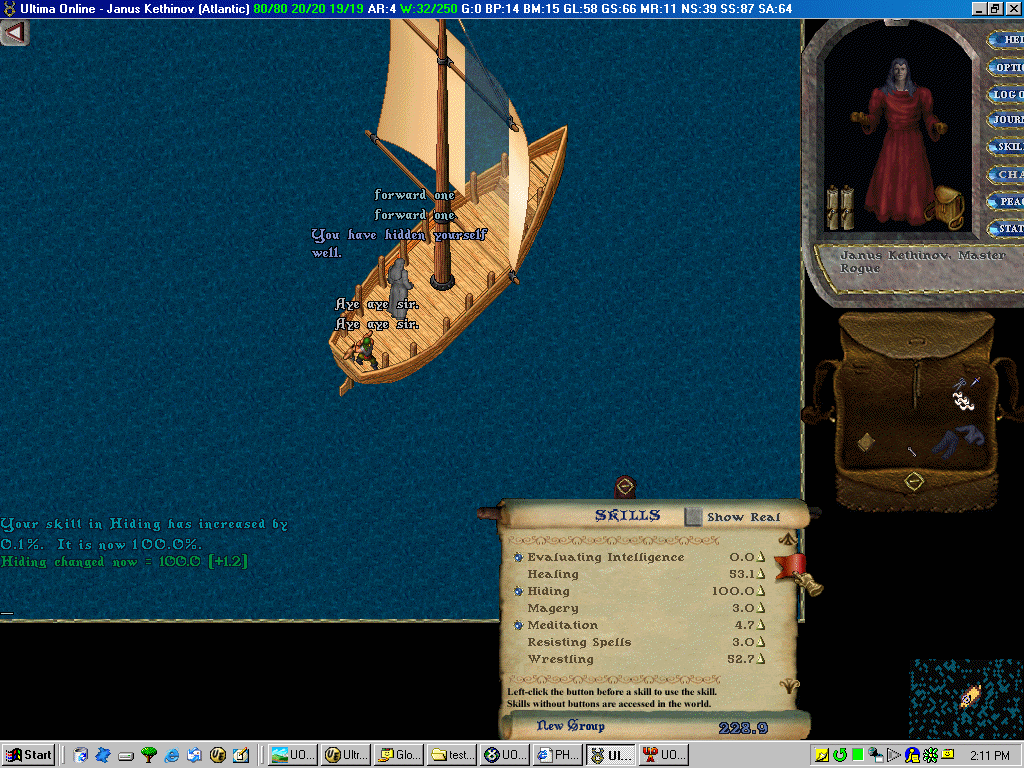Click the radar minimap boat marker

tap(968, 697)
